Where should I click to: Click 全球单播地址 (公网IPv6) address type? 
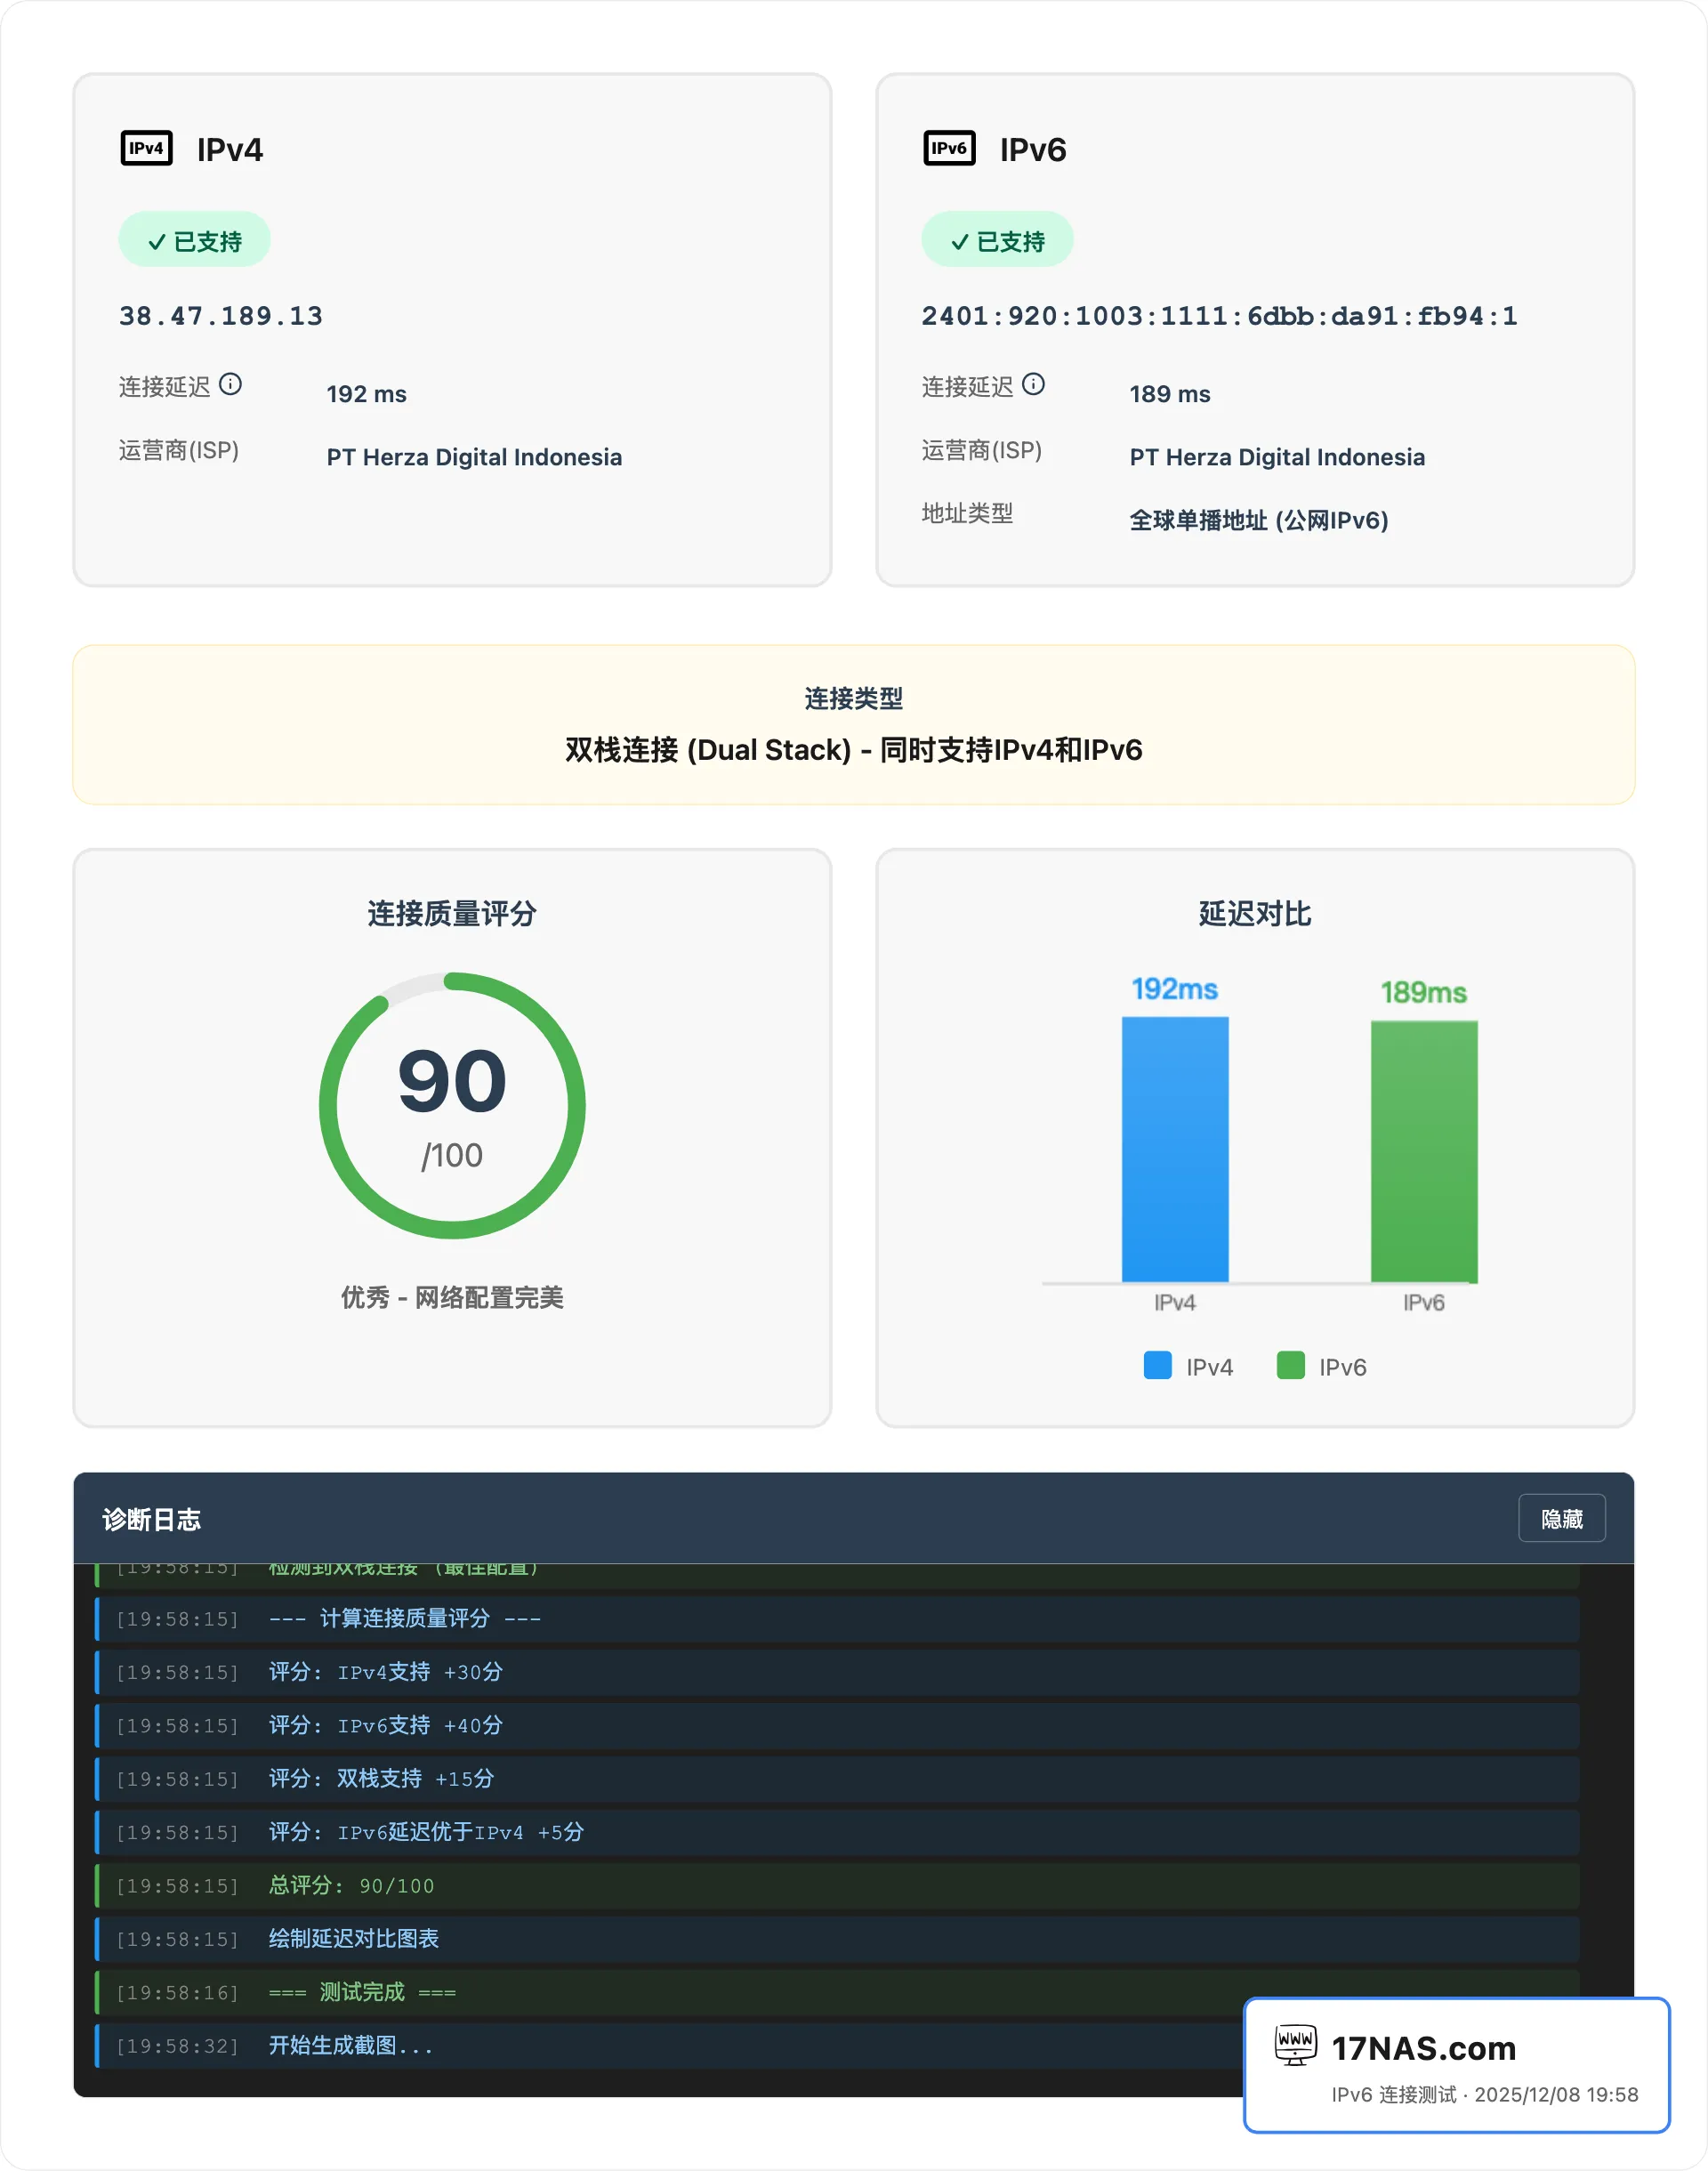click(1258, 520)
